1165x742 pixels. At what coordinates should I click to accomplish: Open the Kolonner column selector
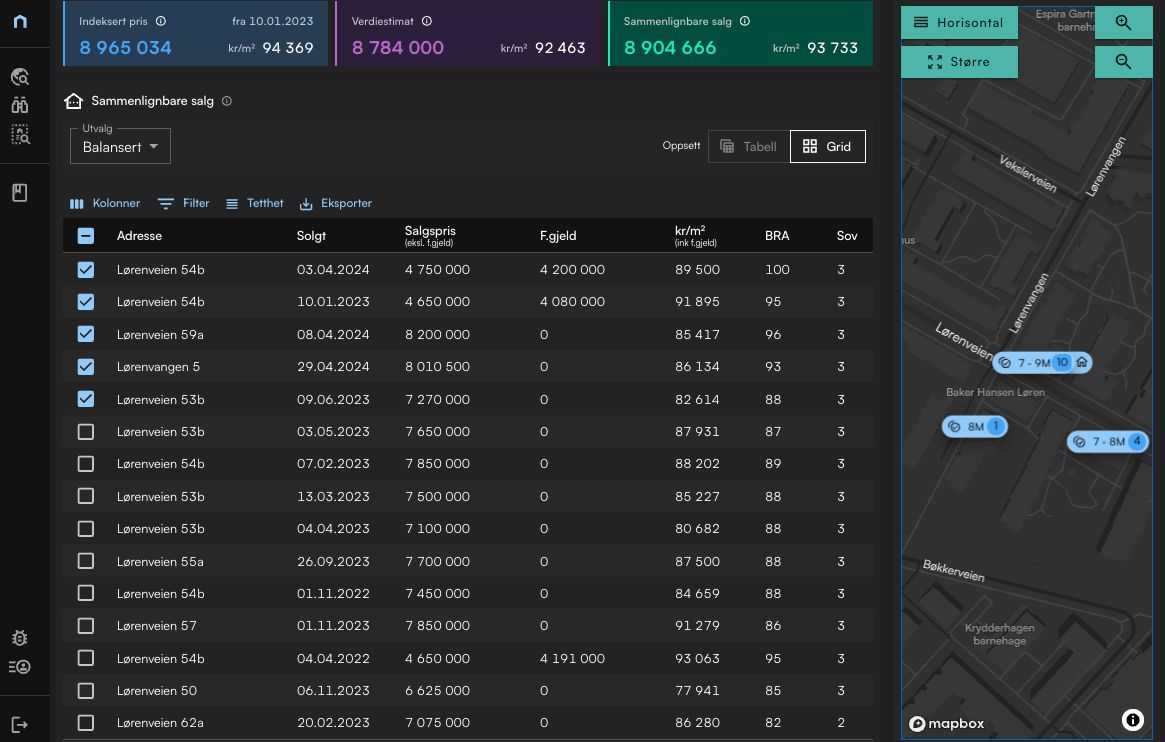(105, 203)
